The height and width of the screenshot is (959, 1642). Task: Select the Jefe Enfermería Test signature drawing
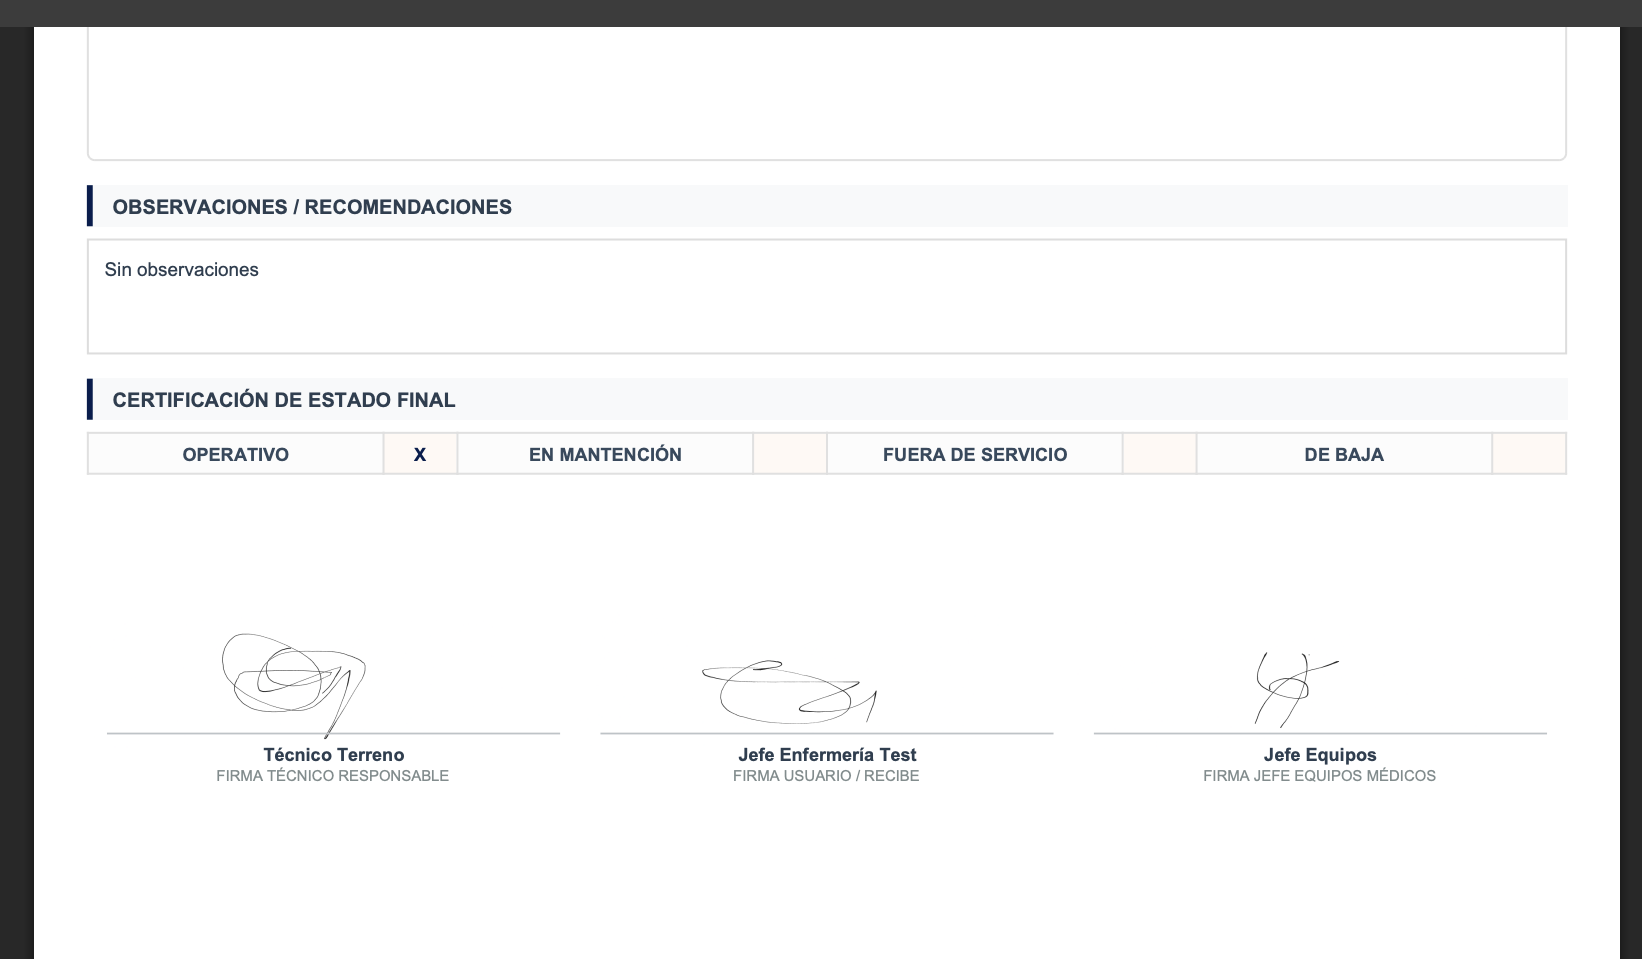click(x=789, y=691)
